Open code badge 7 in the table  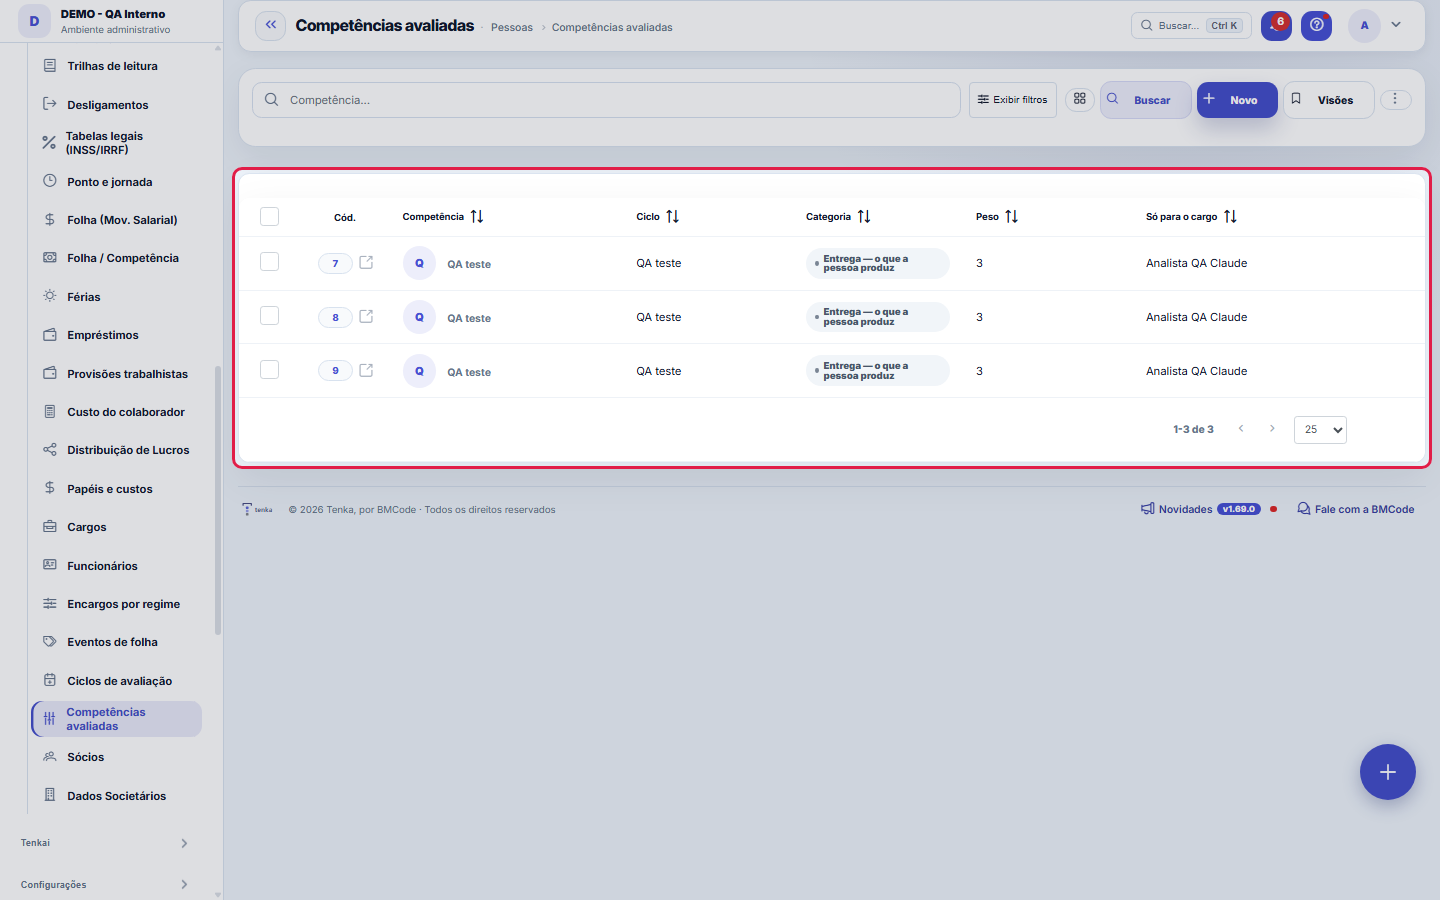tap(335, 263)
